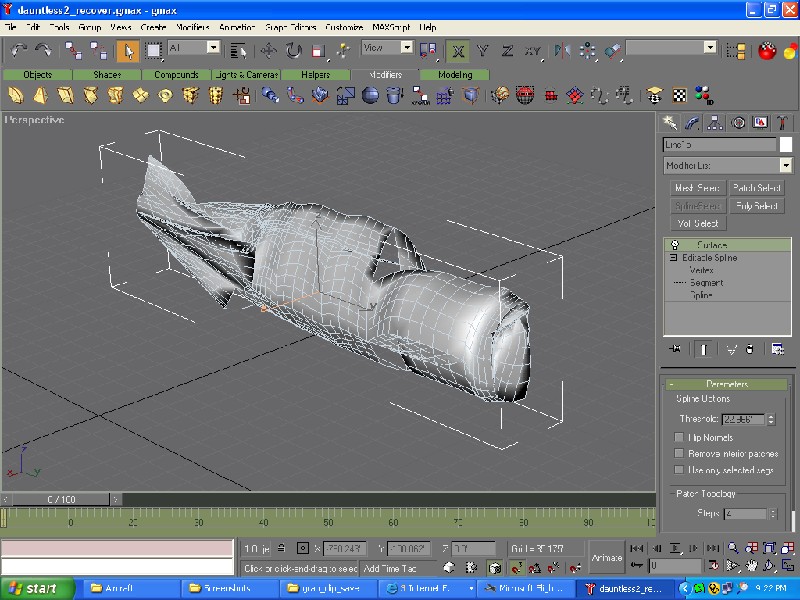Activate the Select Object arrow tool

pos(127,49)
